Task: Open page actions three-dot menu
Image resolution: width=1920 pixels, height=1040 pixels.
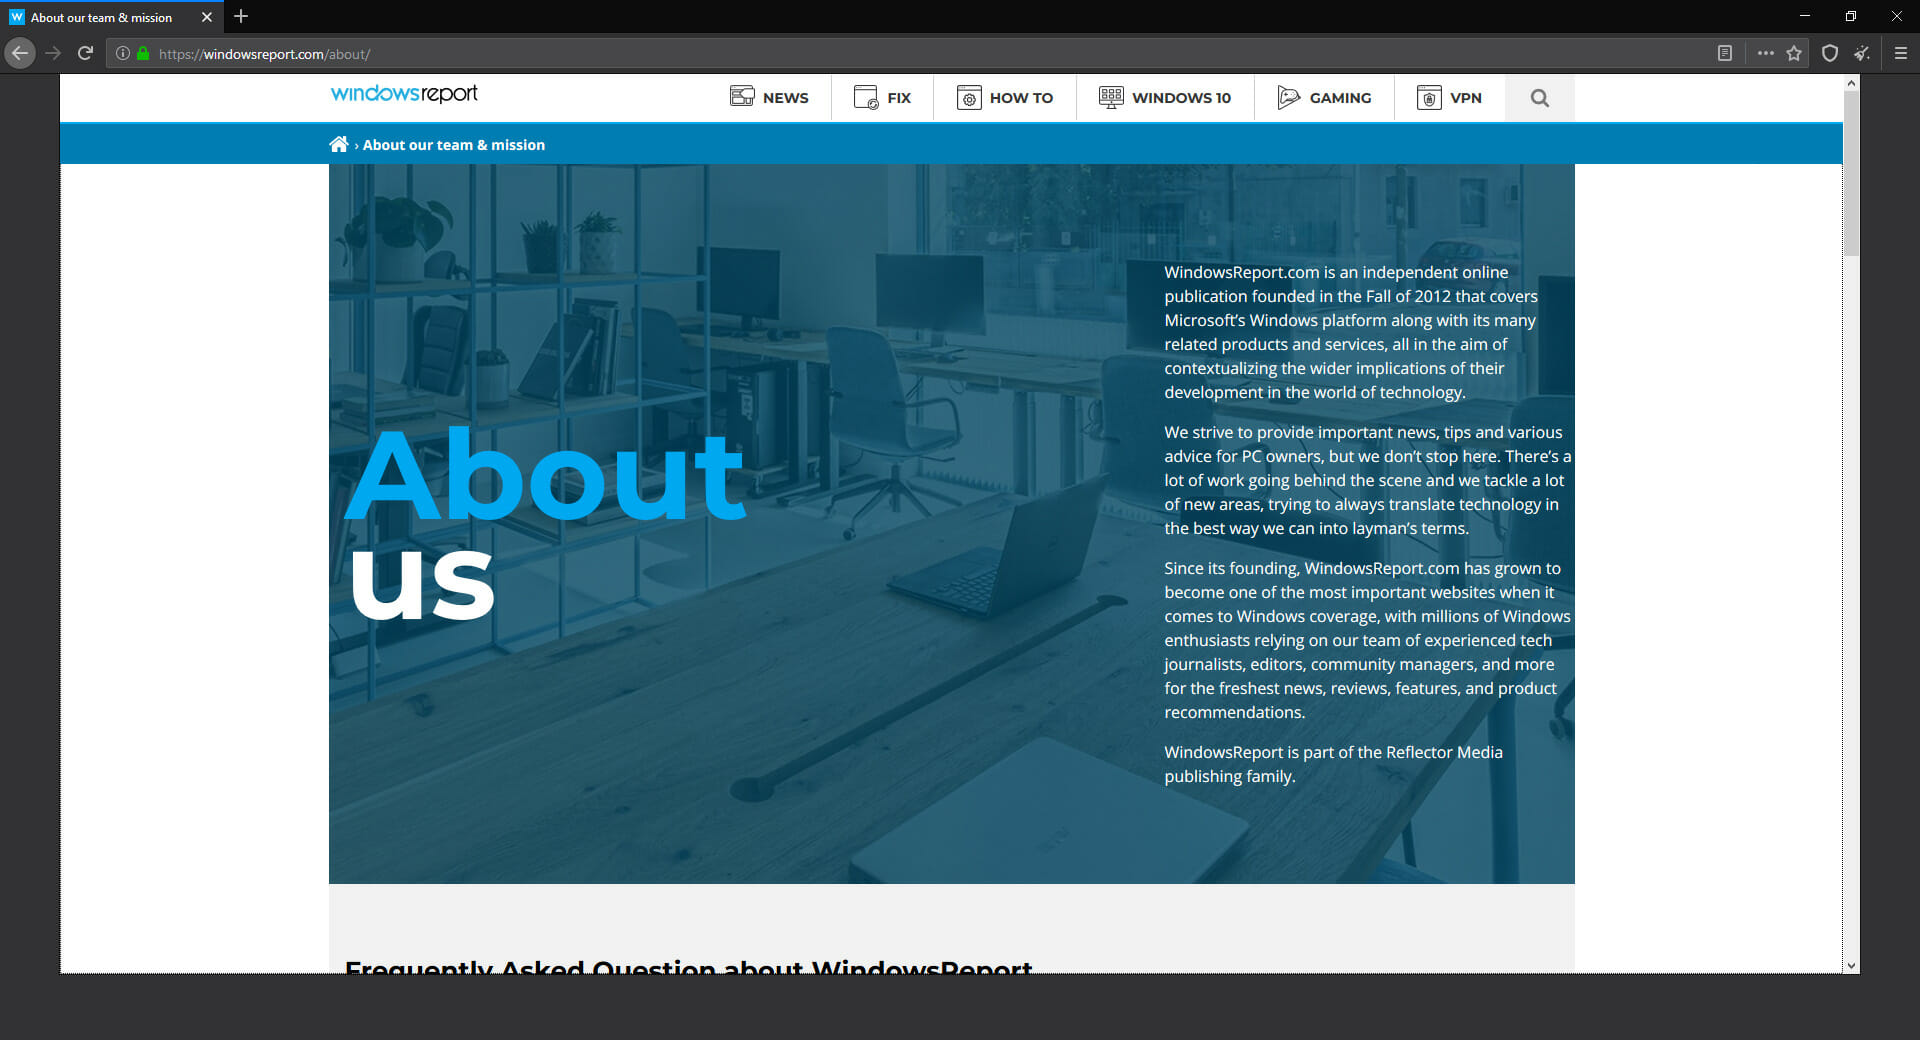Action: 1765,53
